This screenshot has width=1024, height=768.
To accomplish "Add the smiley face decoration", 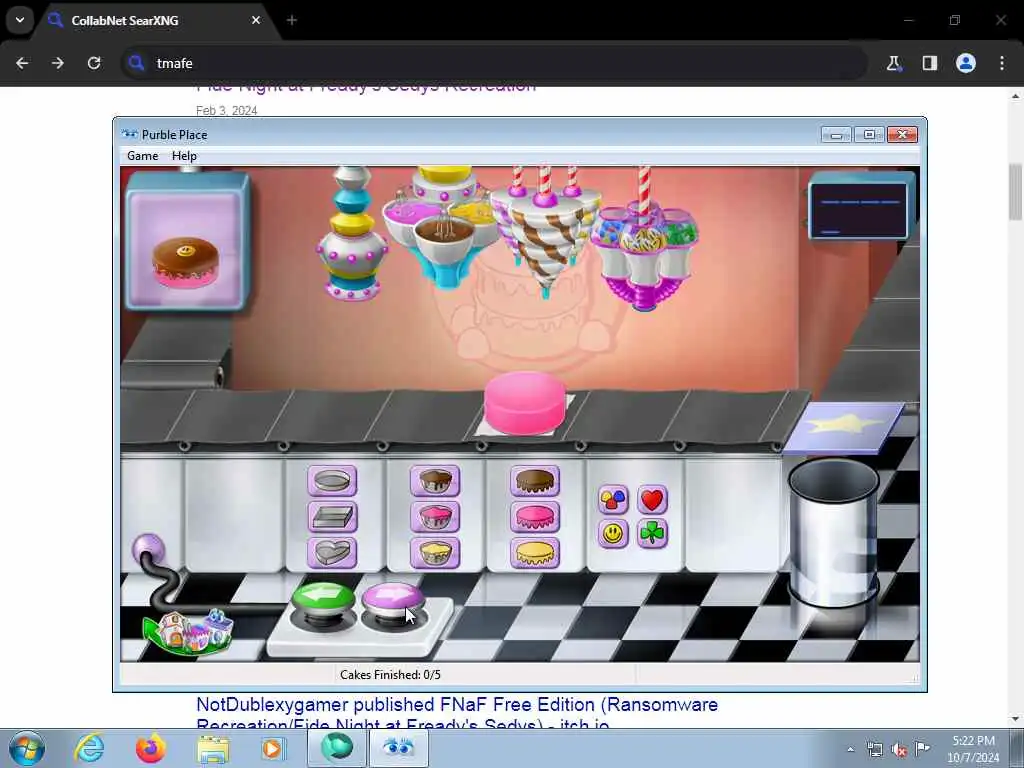I will point(613,534).
